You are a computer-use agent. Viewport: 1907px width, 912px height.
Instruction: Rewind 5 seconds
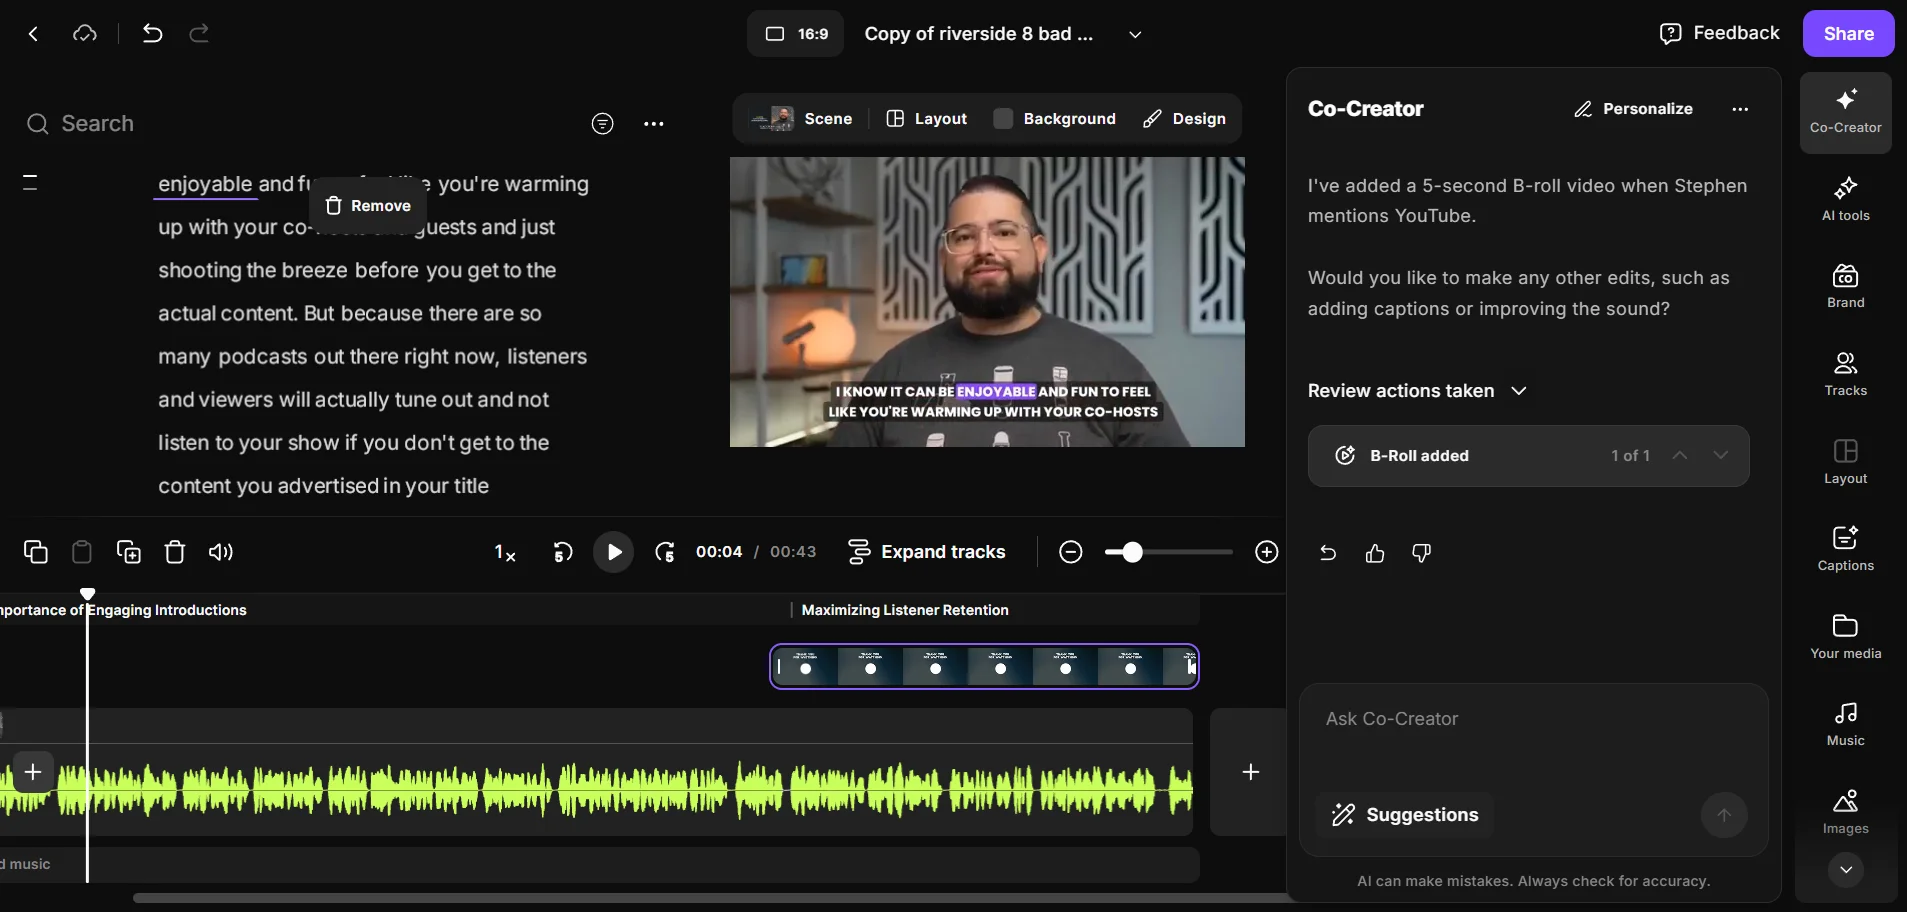[563, 552]
